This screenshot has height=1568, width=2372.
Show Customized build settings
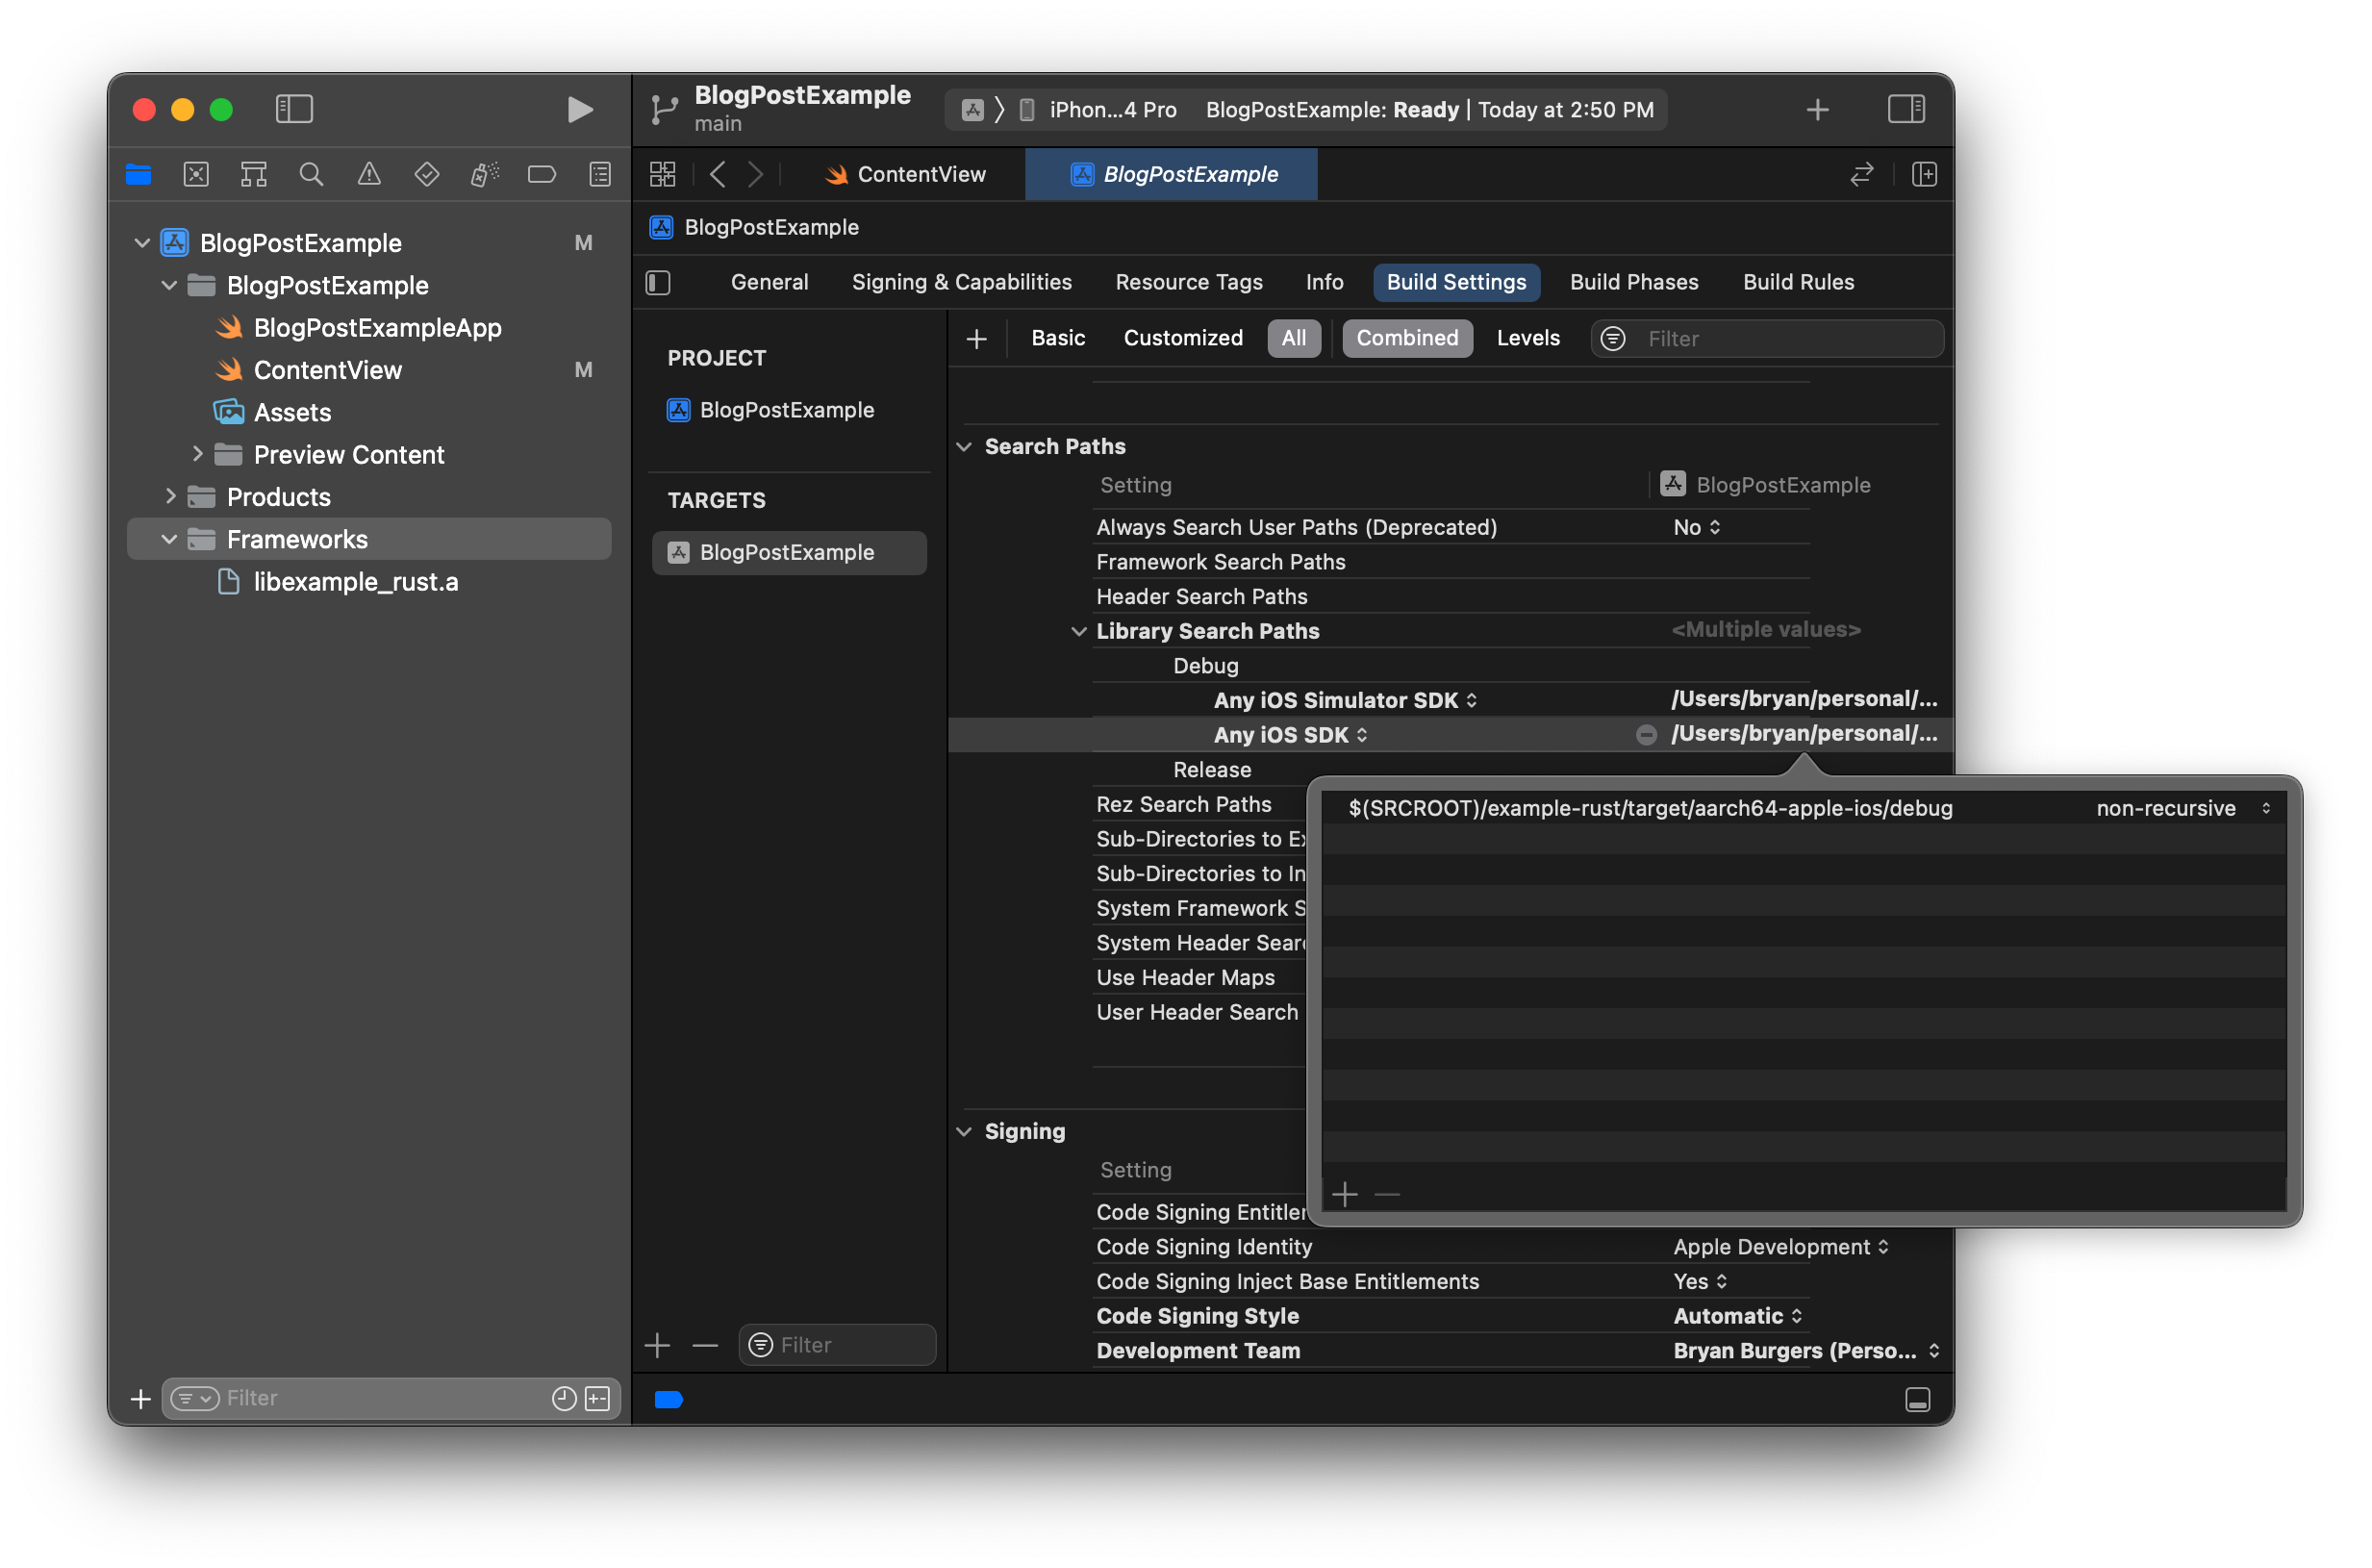point(1182,339)
